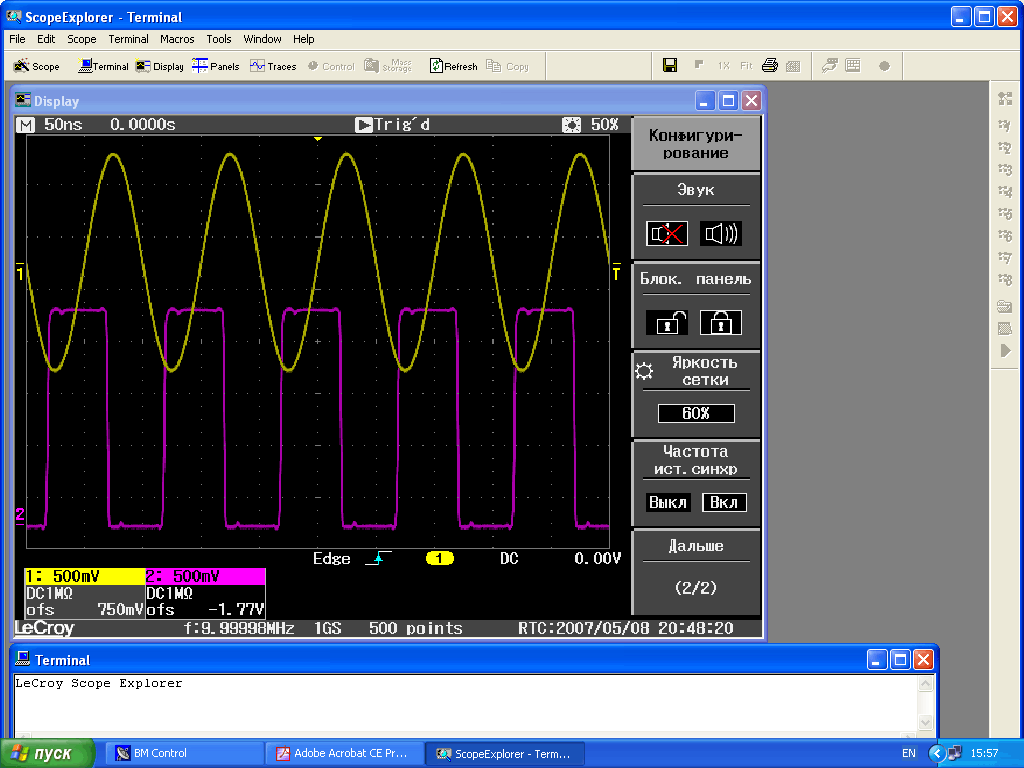The image size is (1024, 768).
Task: Enable sound with the speaker icon
Action: click(720, 234)
